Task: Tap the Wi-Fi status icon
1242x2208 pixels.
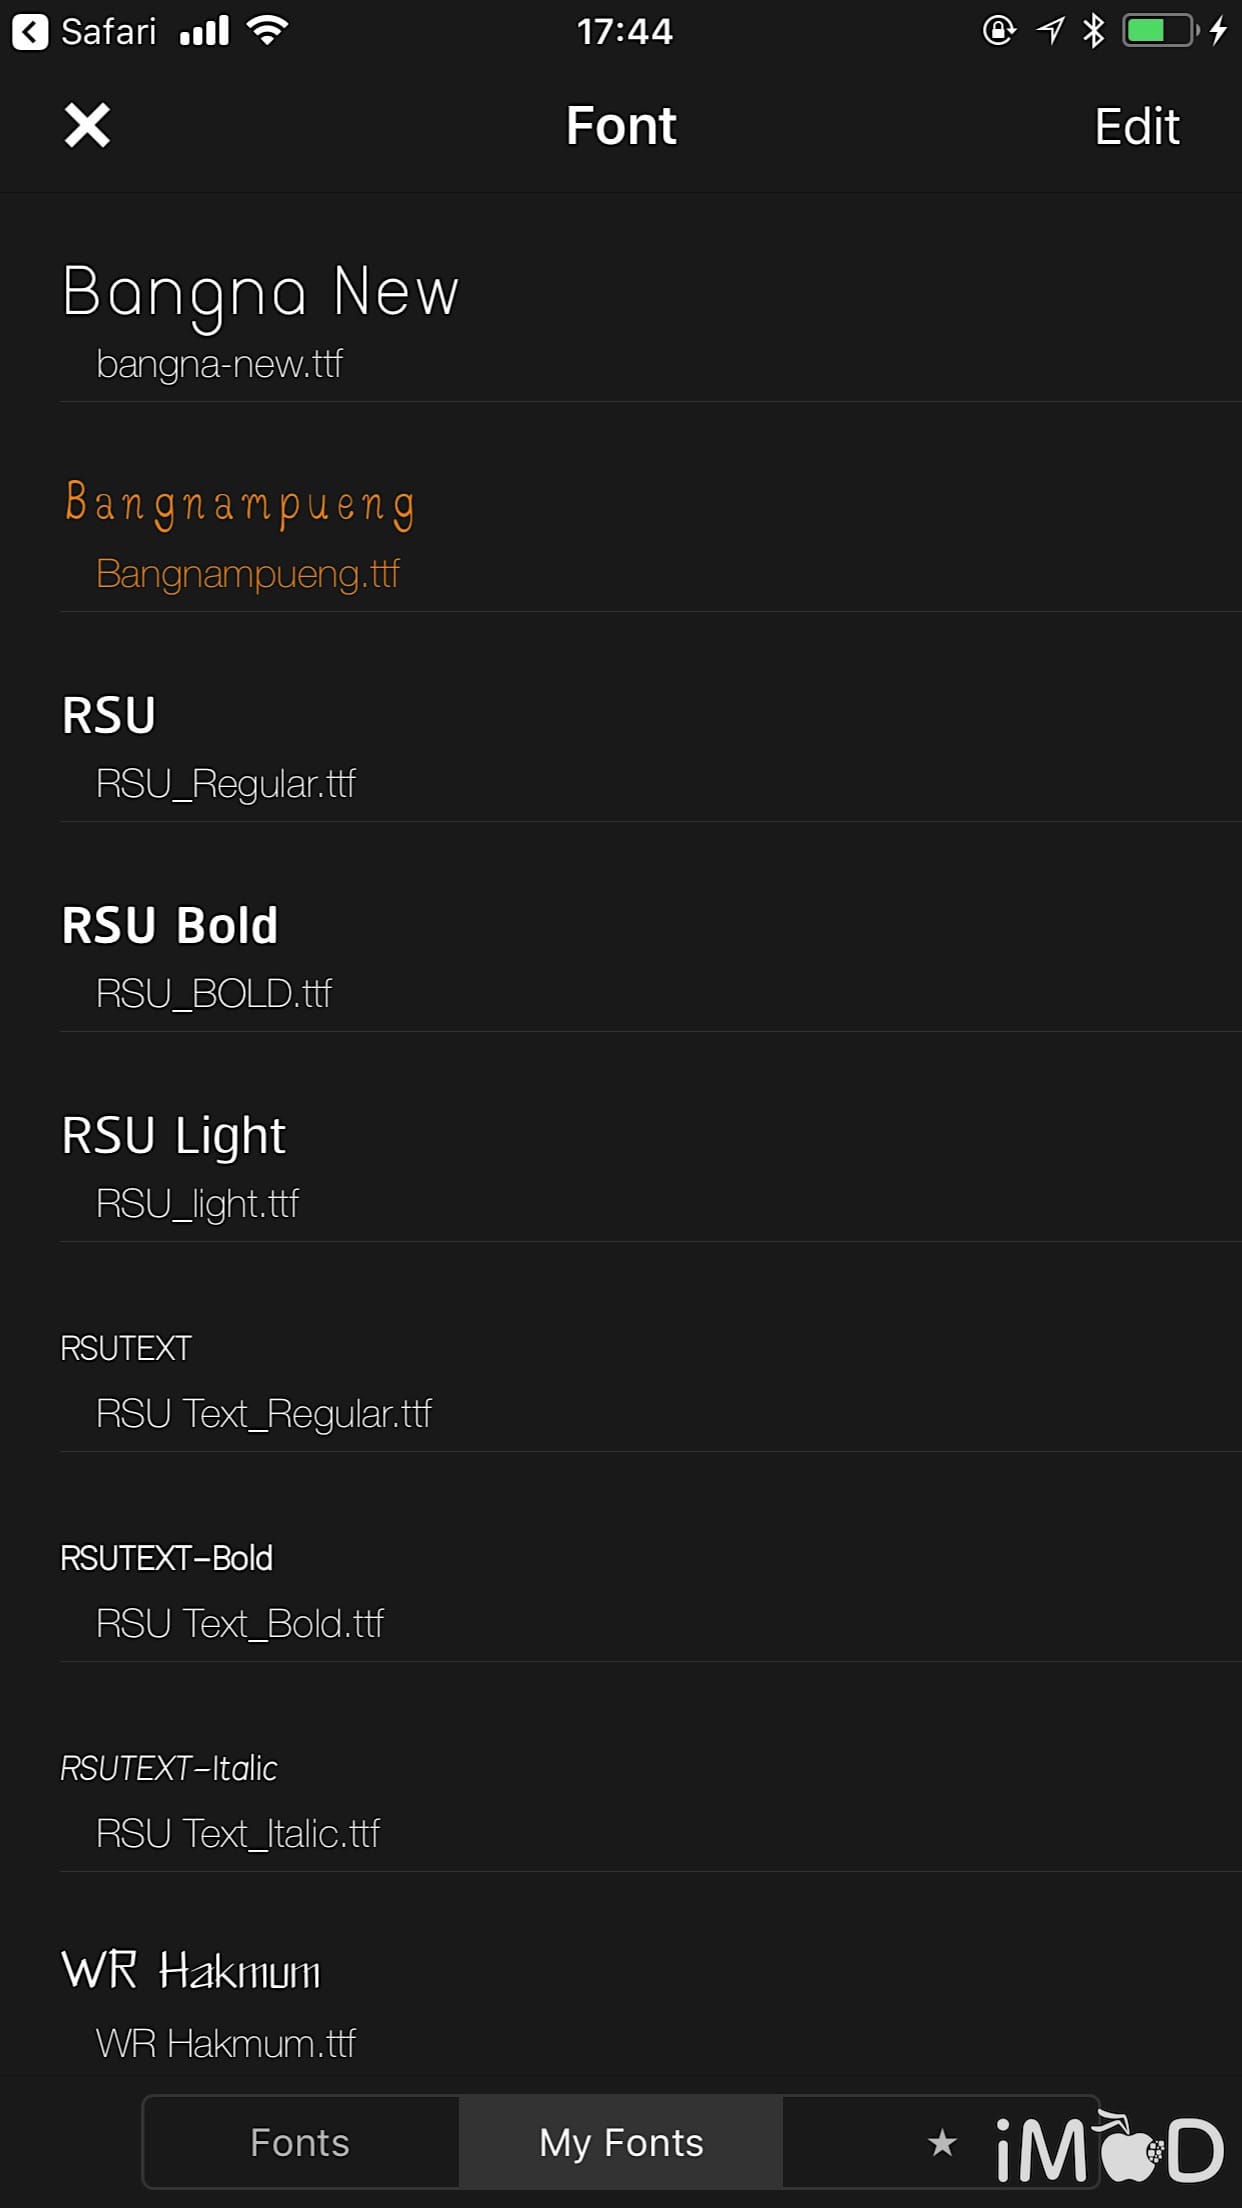Action: [x=268, y=31]
